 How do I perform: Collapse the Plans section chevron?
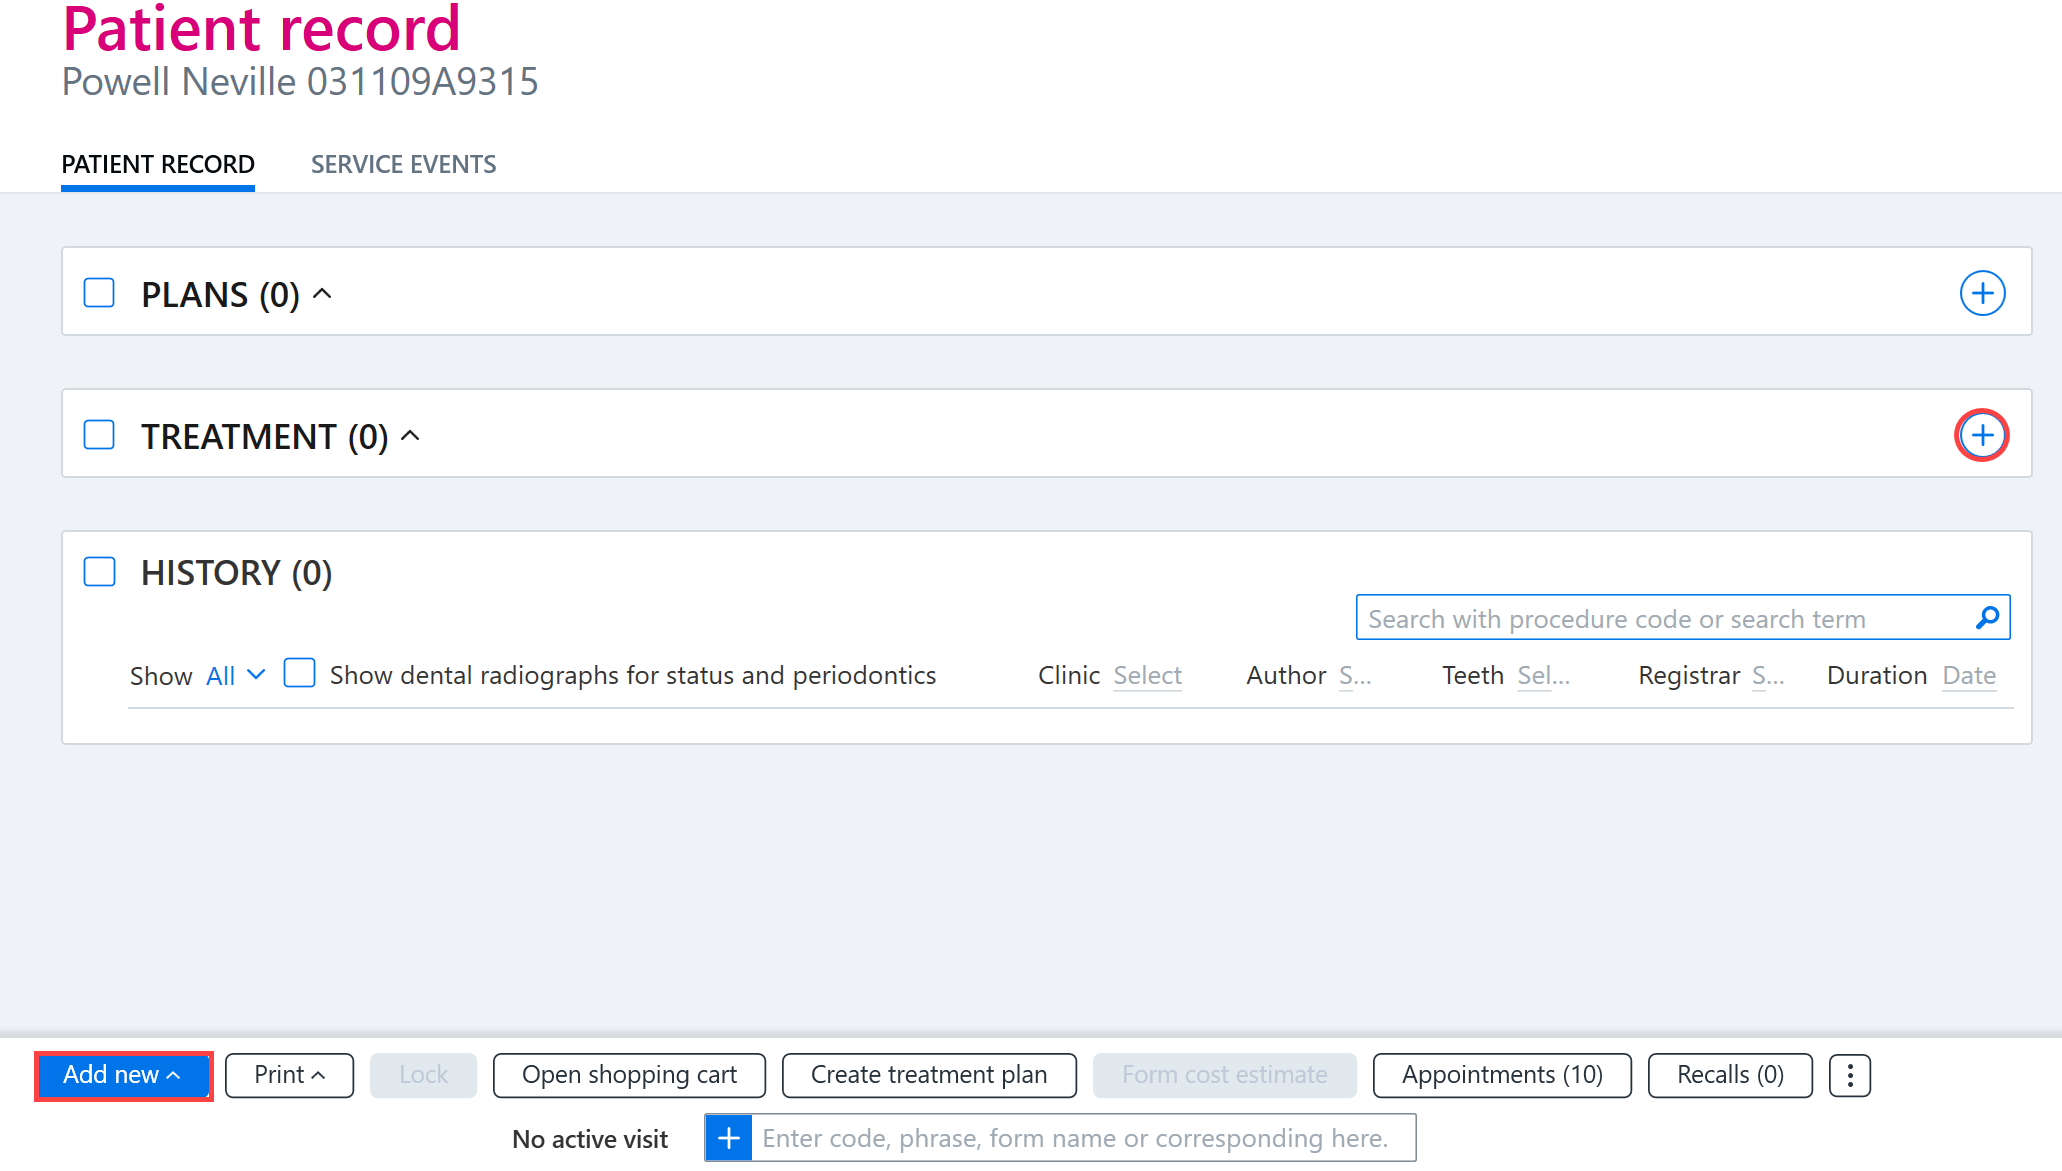(322, 294)
